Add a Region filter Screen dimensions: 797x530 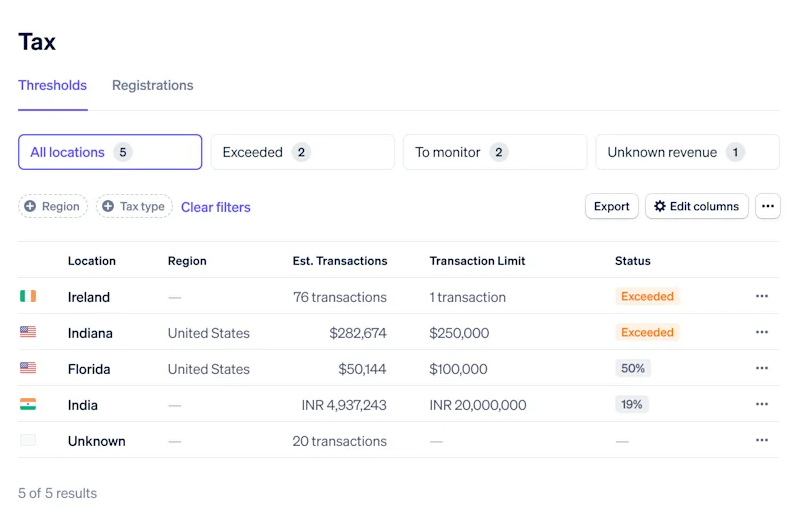[x=53, y=206]
